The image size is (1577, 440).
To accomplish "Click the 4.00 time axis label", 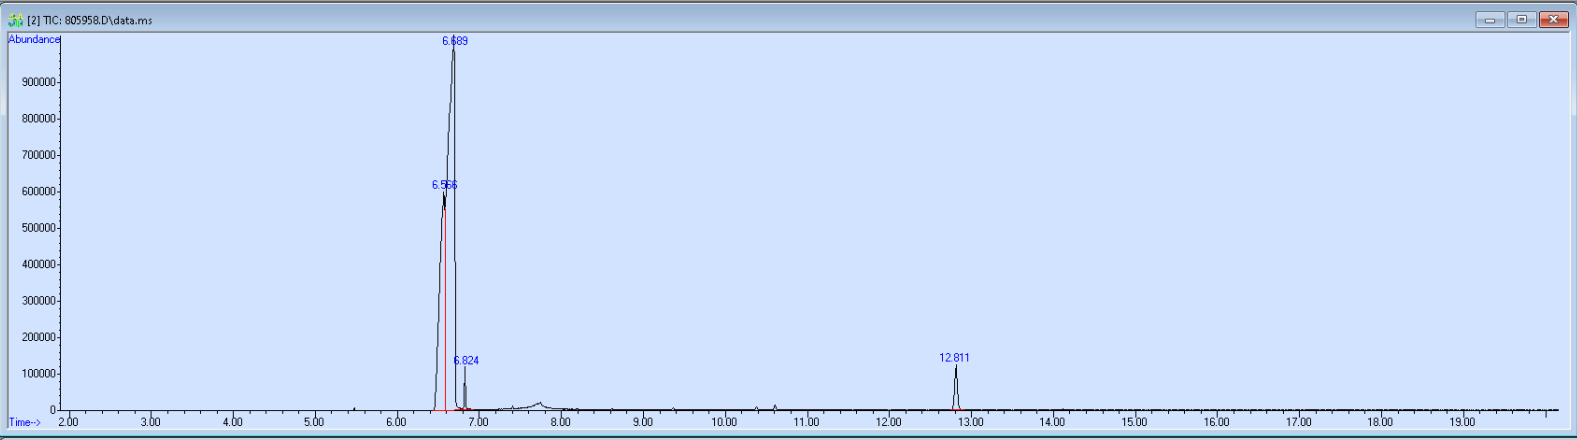I will coord(232,422).
